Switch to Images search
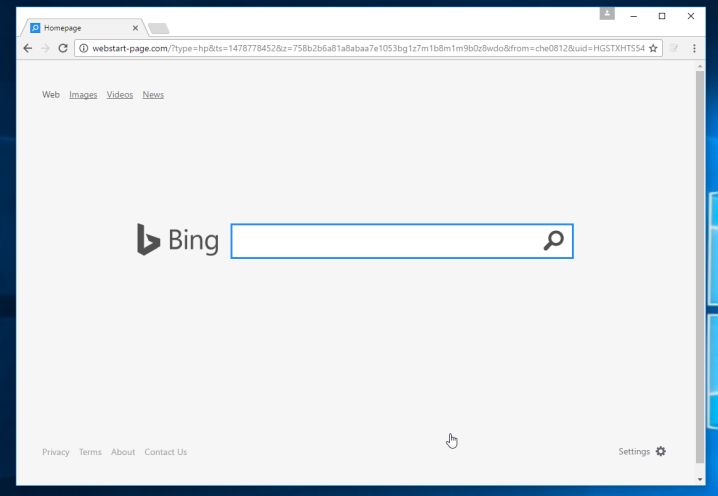This screenshot has width=718, height=496. pyautogui.click(x=83, y=95)
